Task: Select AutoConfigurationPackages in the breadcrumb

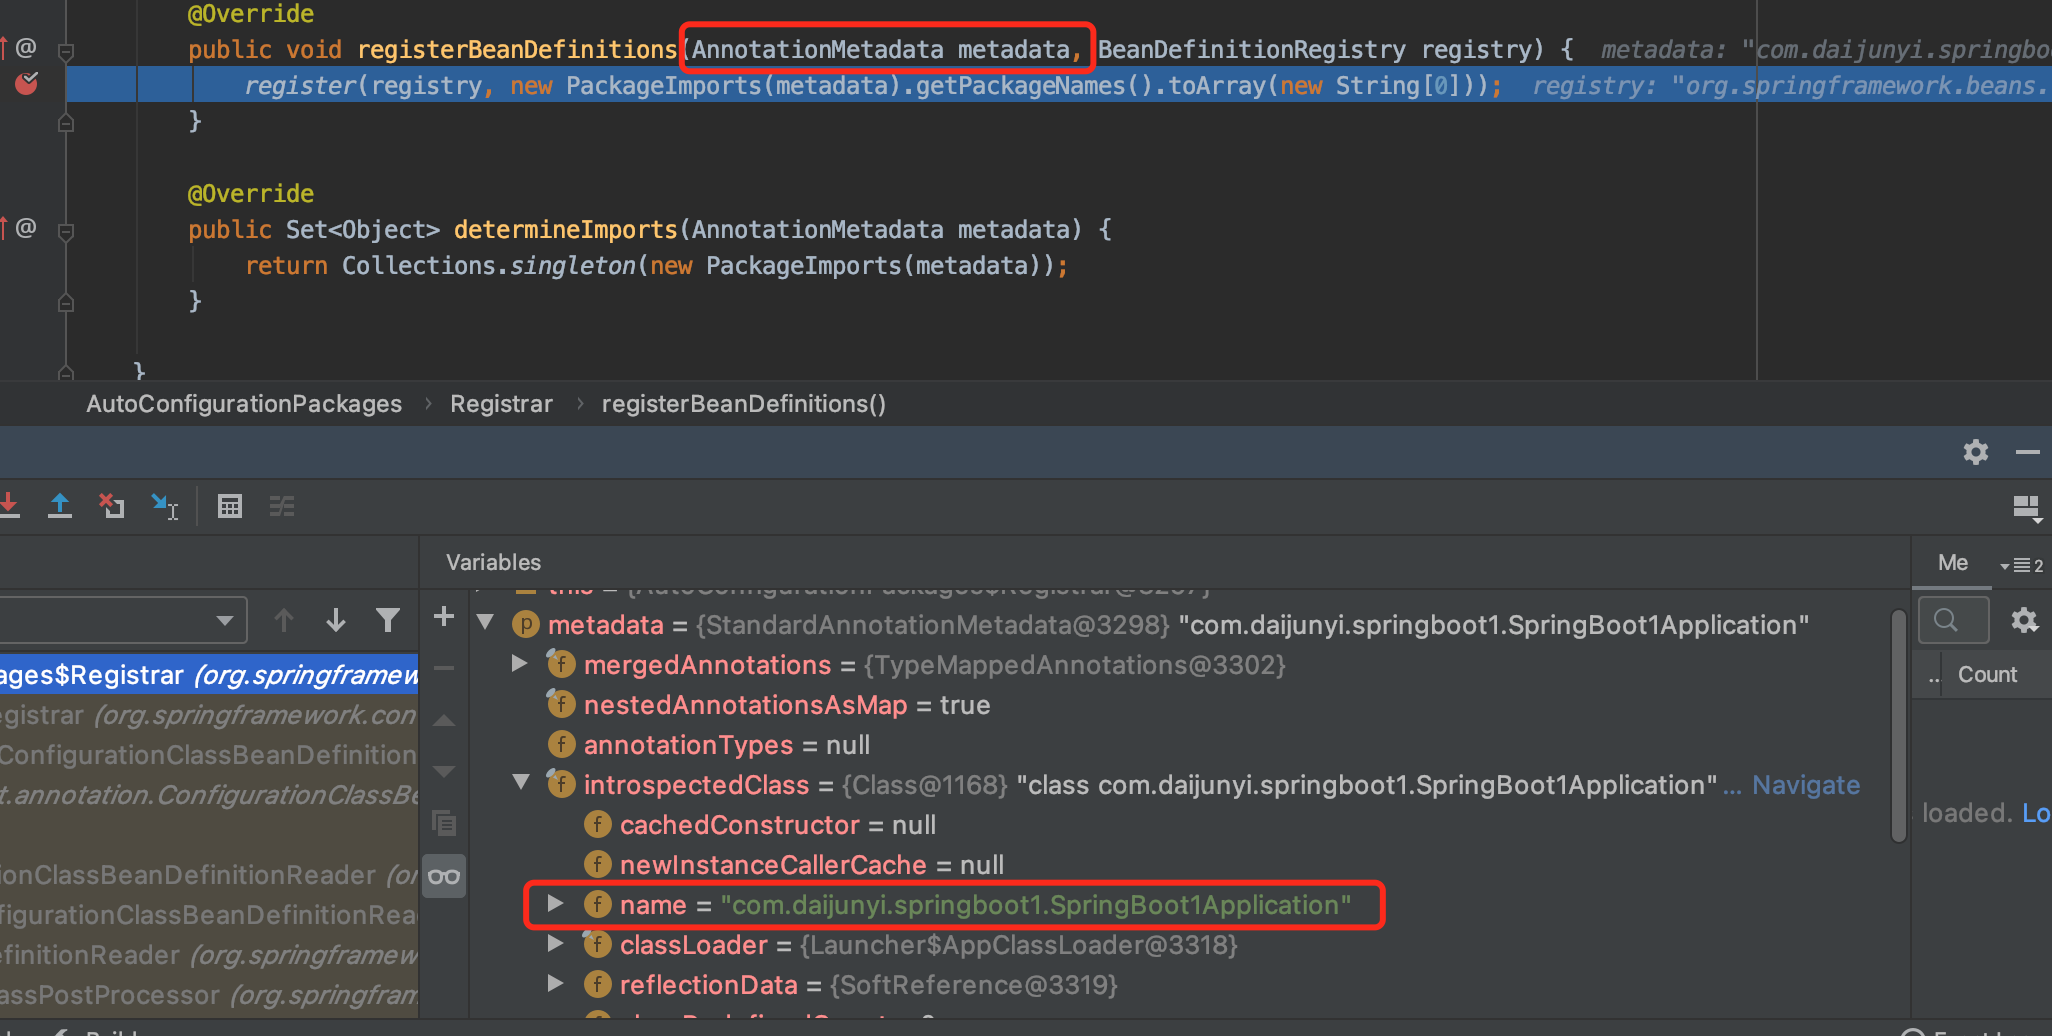Action: tap(244, 404)
